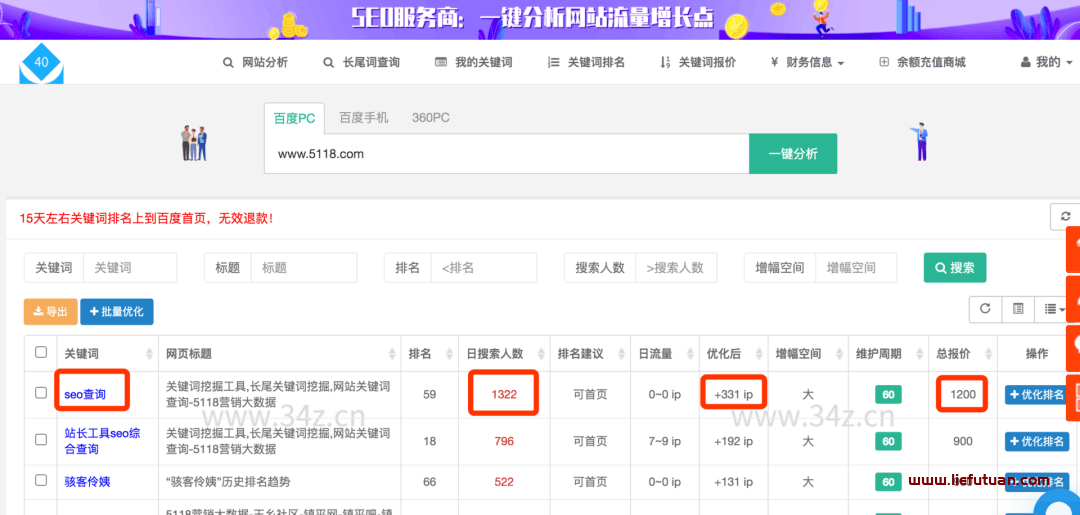Tick the checkbox for seo查询 row

tap(41, 393)
